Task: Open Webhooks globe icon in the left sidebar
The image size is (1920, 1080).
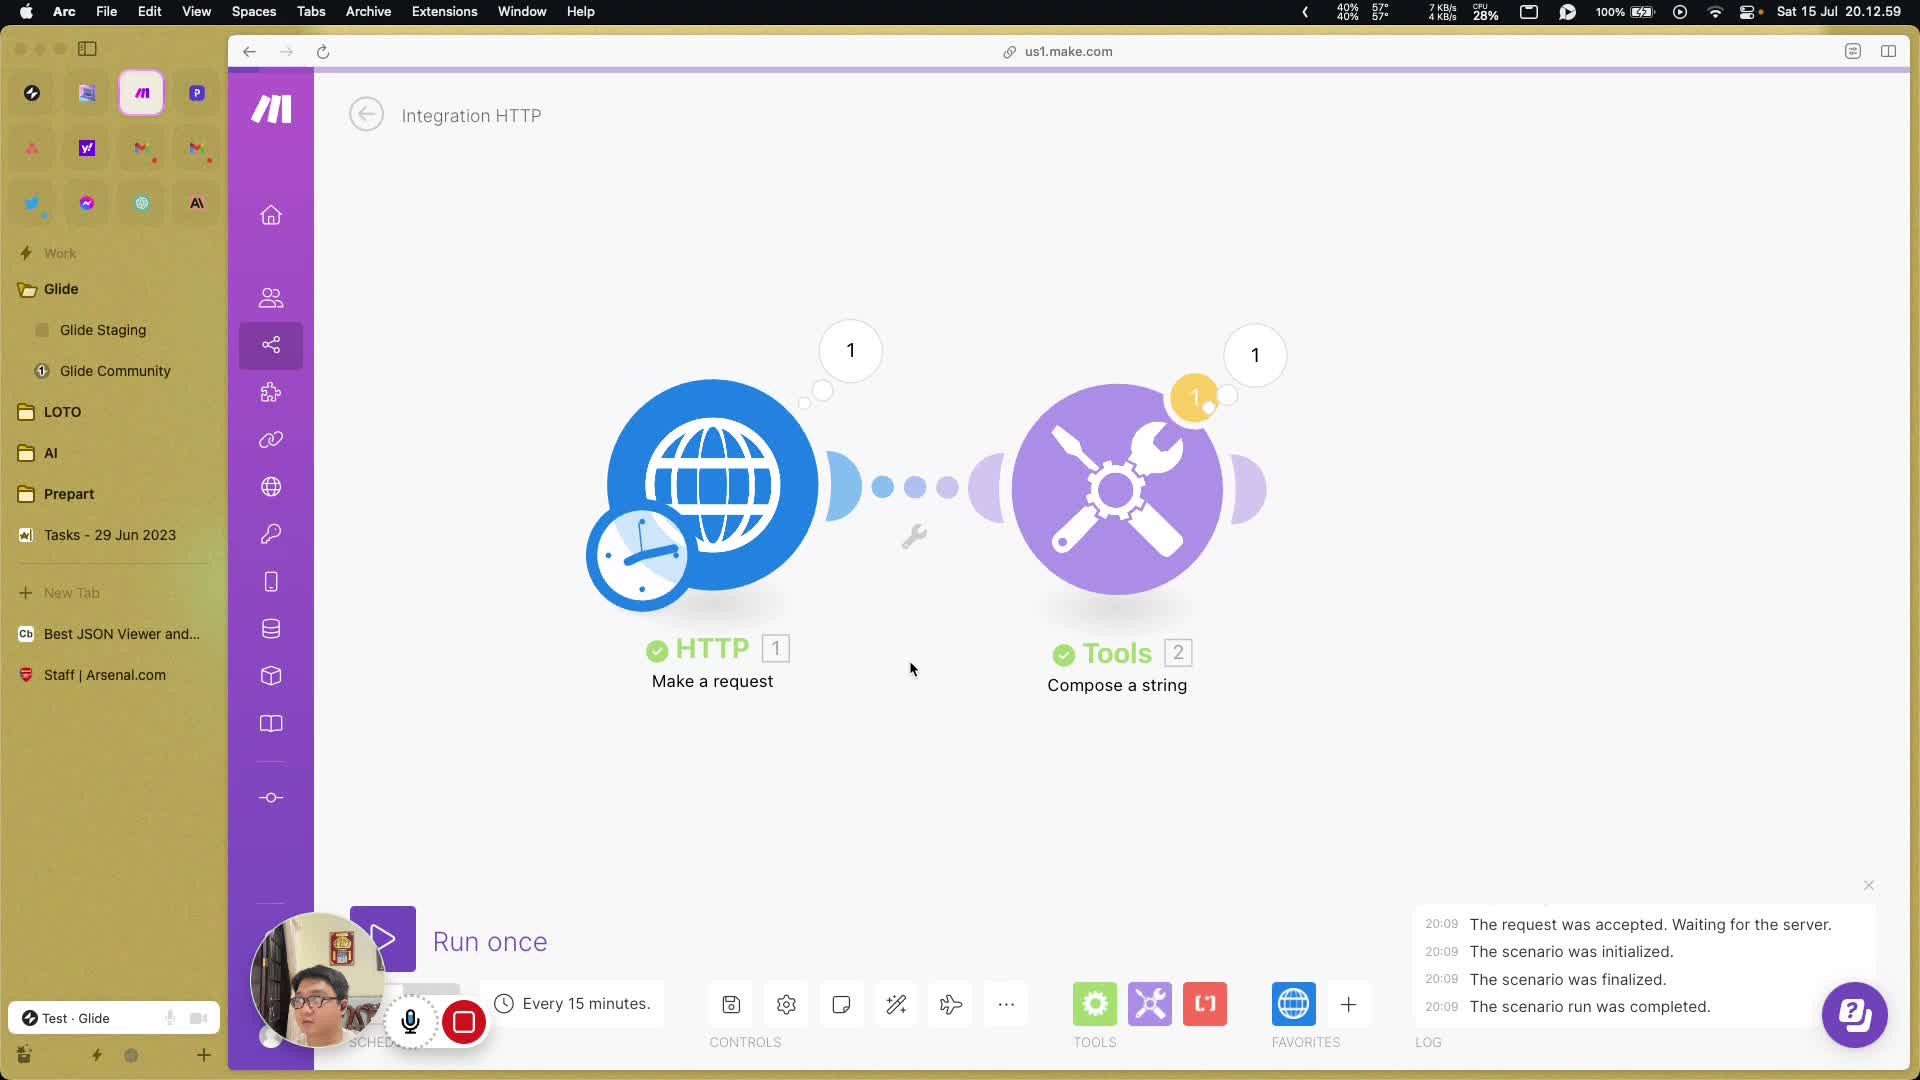Action: pos(271,487)
